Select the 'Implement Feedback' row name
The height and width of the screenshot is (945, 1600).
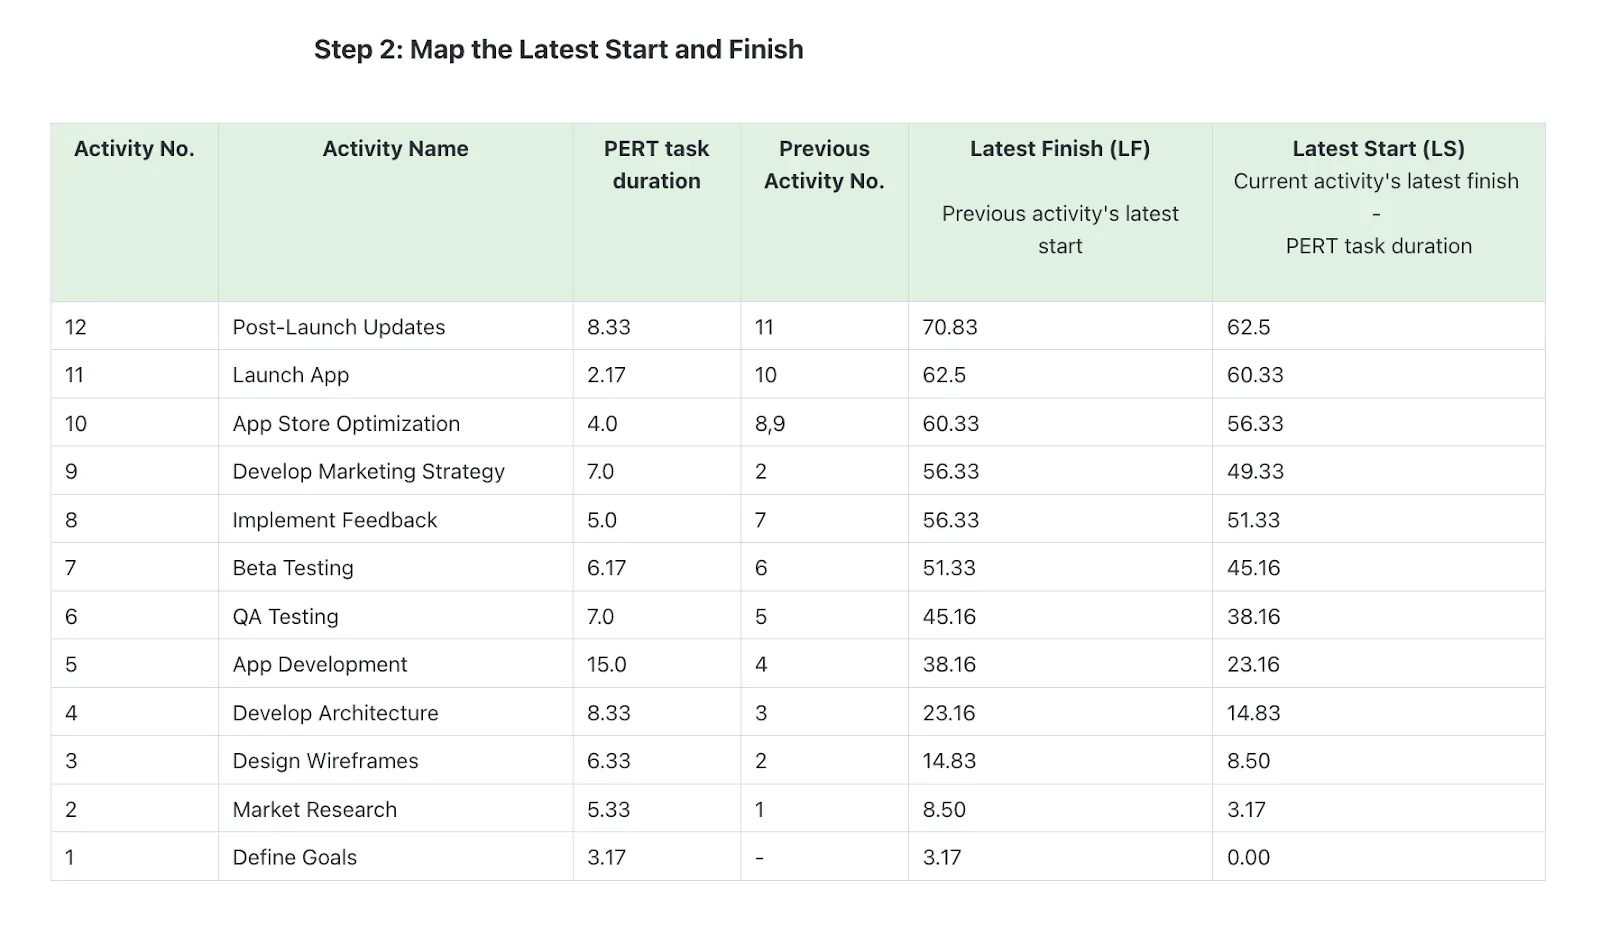click(x=335, y=520)
